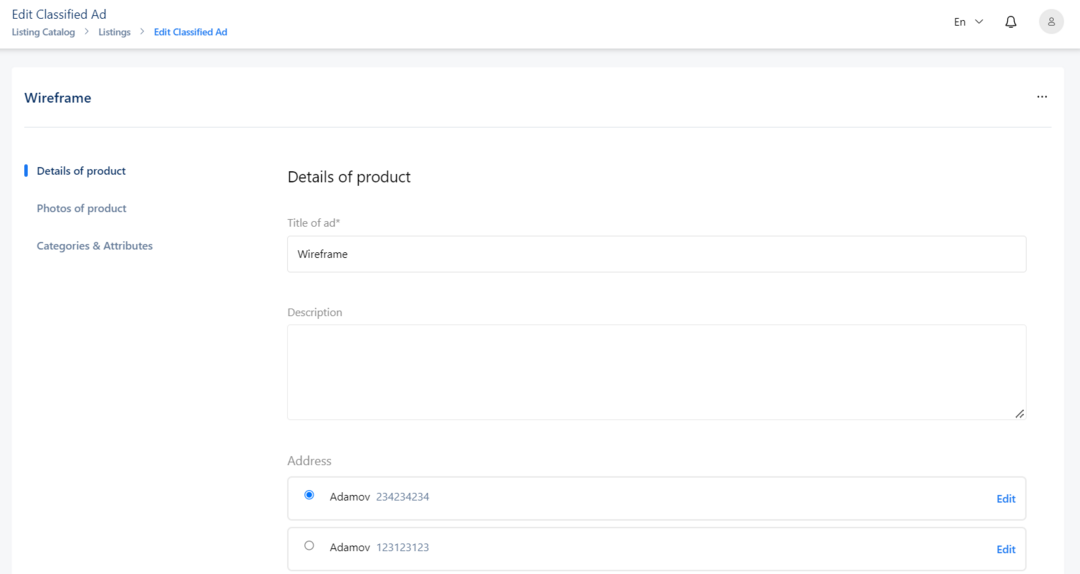Switch to Photos of product section

(81, 208)
